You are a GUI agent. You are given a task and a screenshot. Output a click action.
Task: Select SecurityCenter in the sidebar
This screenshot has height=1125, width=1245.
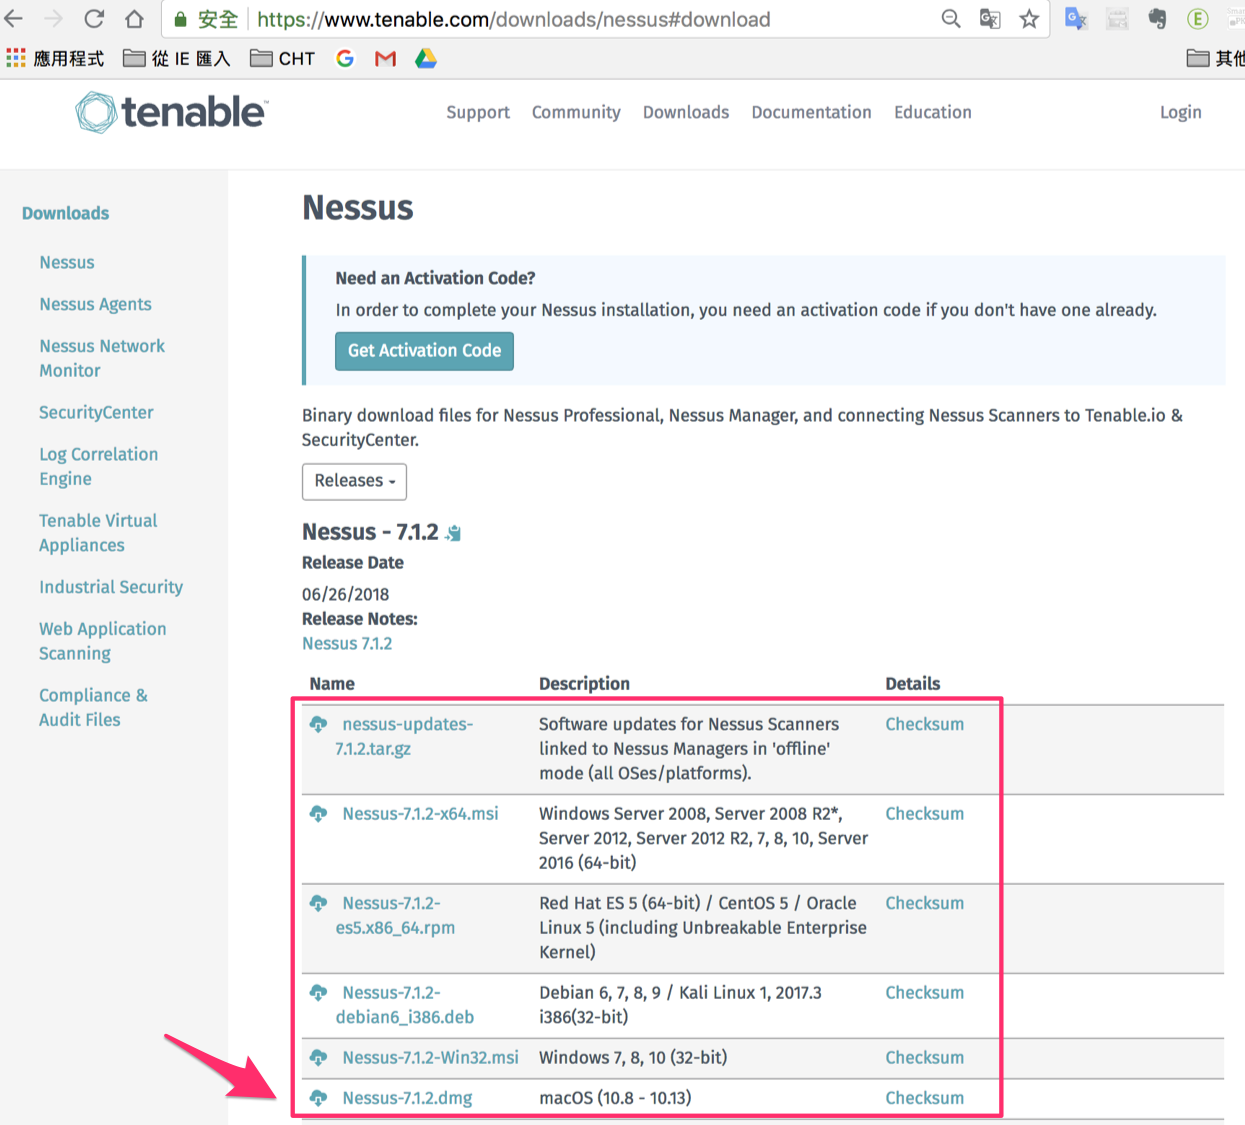[x=96, y=412]
